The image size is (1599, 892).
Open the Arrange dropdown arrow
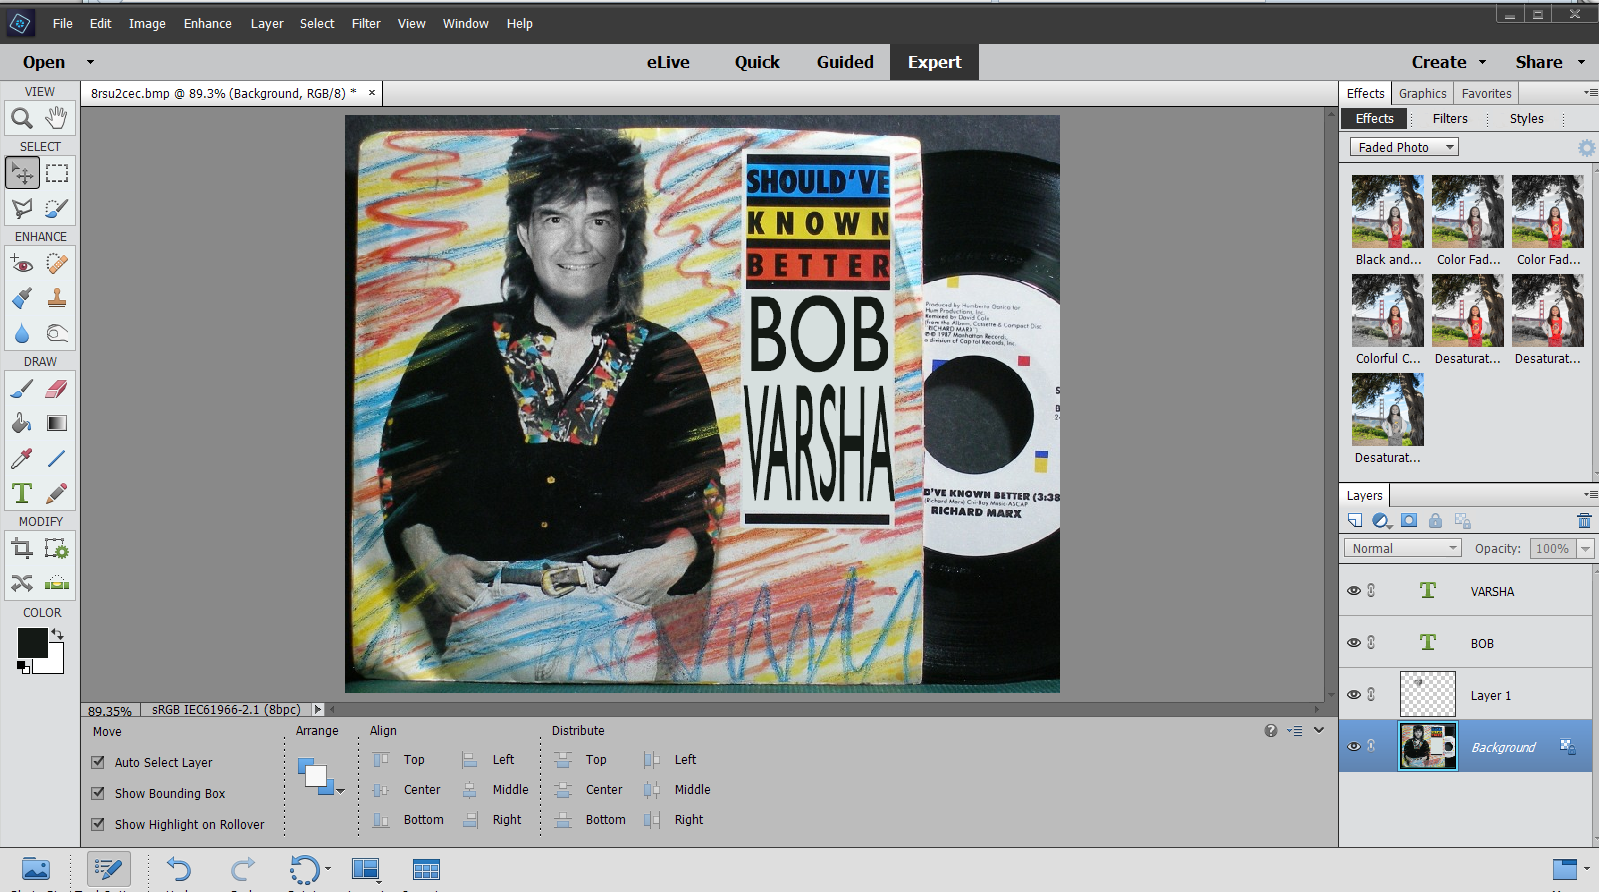click(x=340, y=791)
